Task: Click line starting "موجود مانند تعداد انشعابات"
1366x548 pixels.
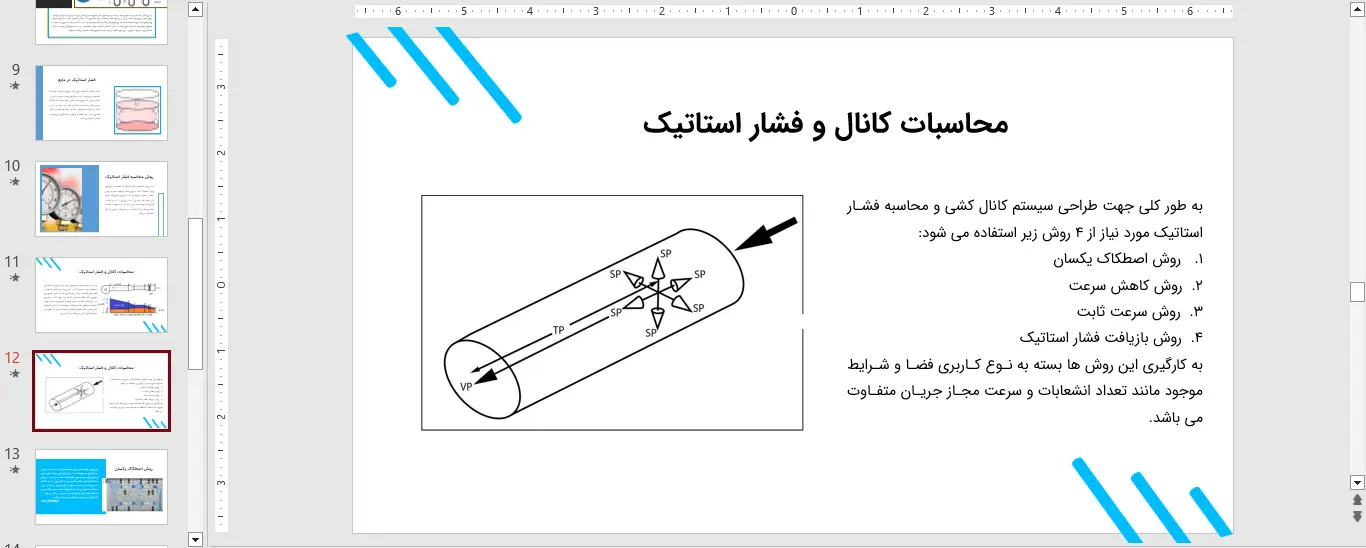Action: (x=1025, y=390)
